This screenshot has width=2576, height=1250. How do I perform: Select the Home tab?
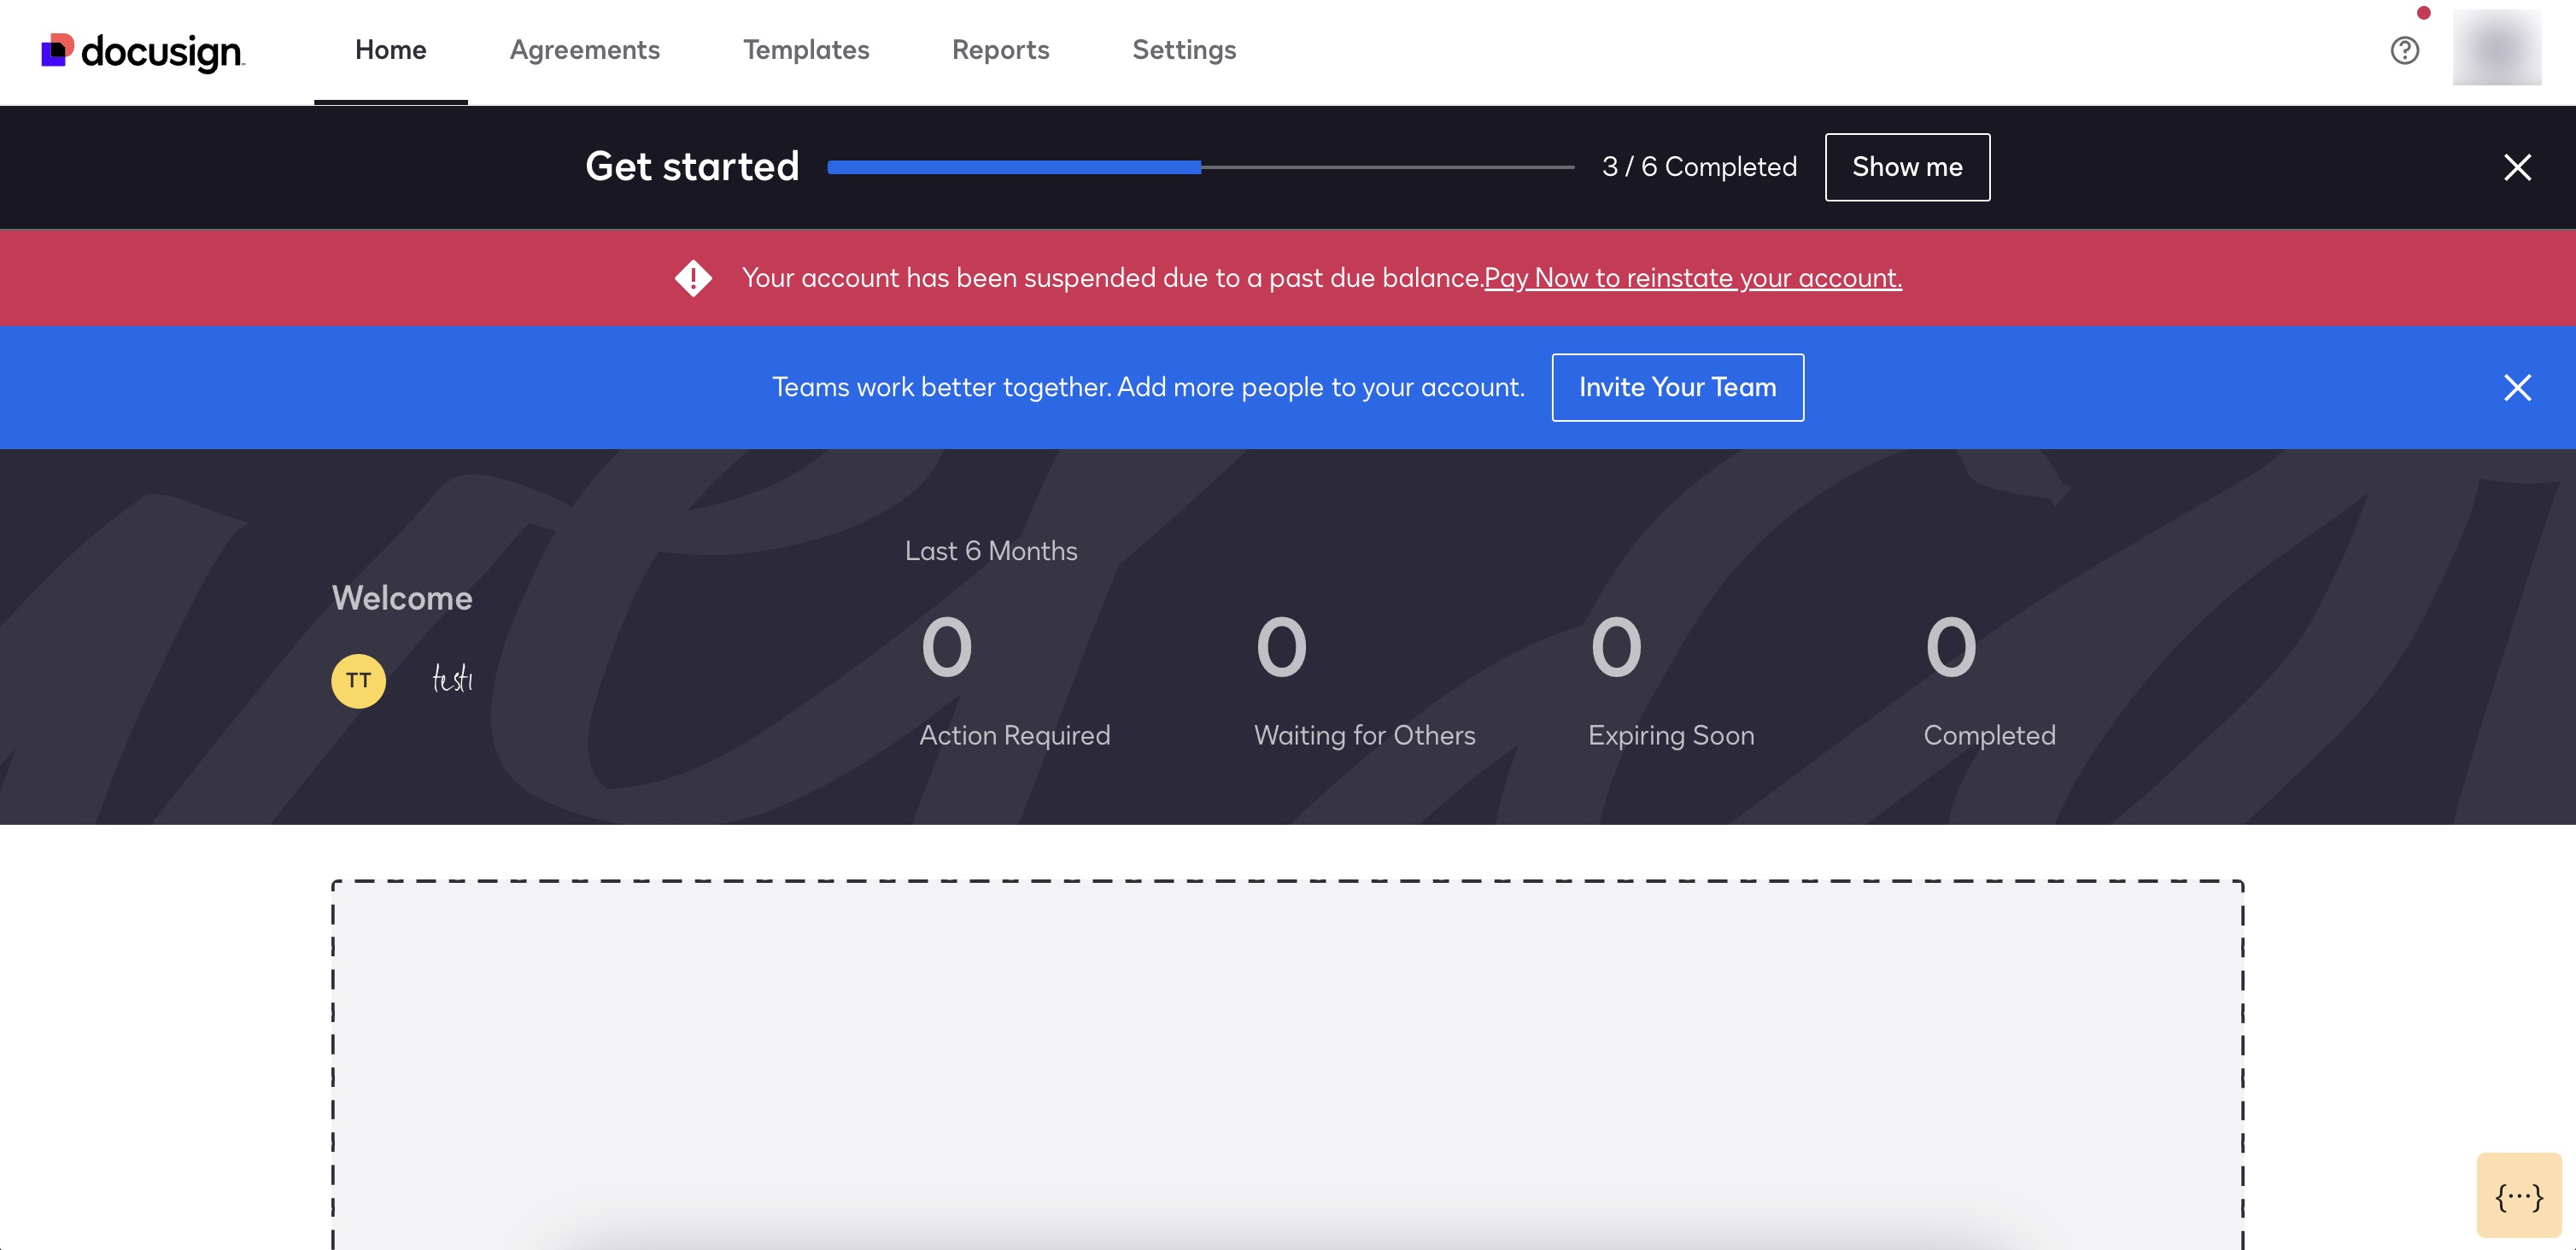(390, 50)
